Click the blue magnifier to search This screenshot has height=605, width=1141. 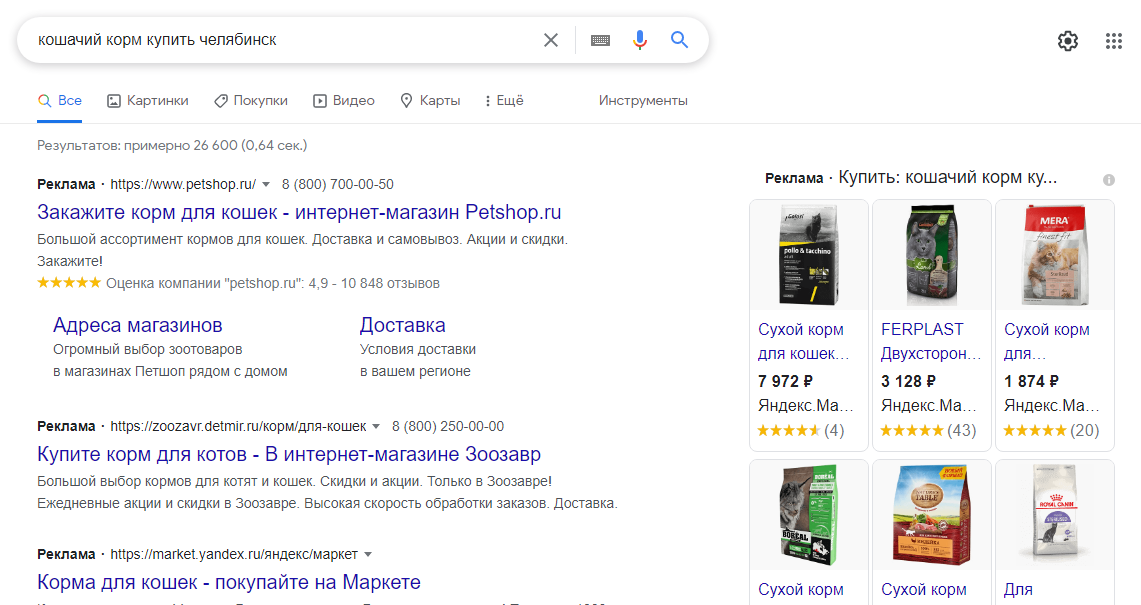point(679,40)
